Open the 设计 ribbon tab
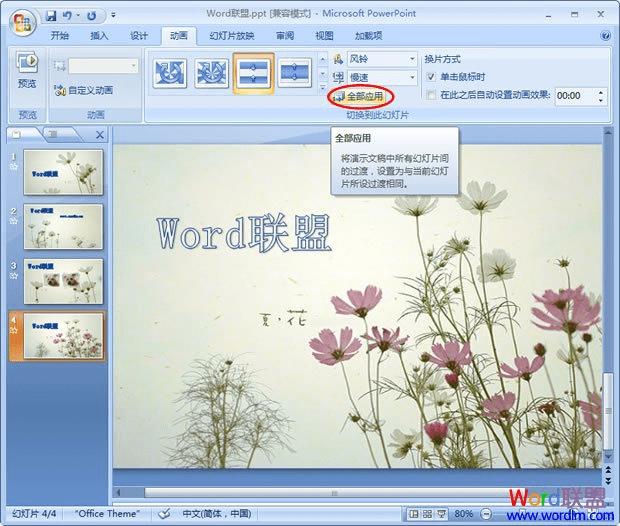Viewport: 620px width, 526px height. [139, 36]
